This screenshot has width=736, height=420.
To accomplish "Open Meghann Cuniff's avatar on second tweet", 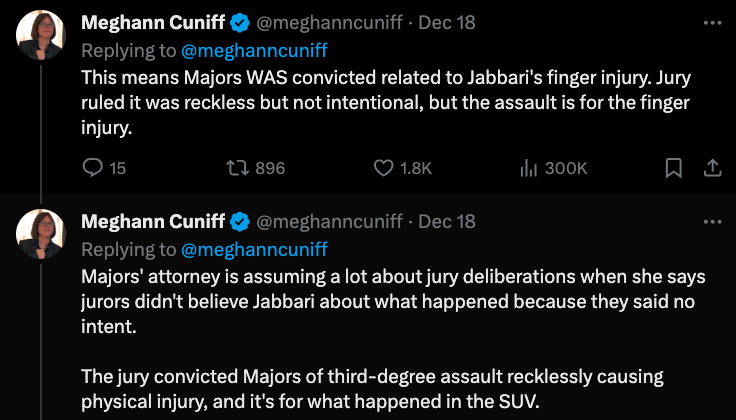I will (x=39, y=236).
